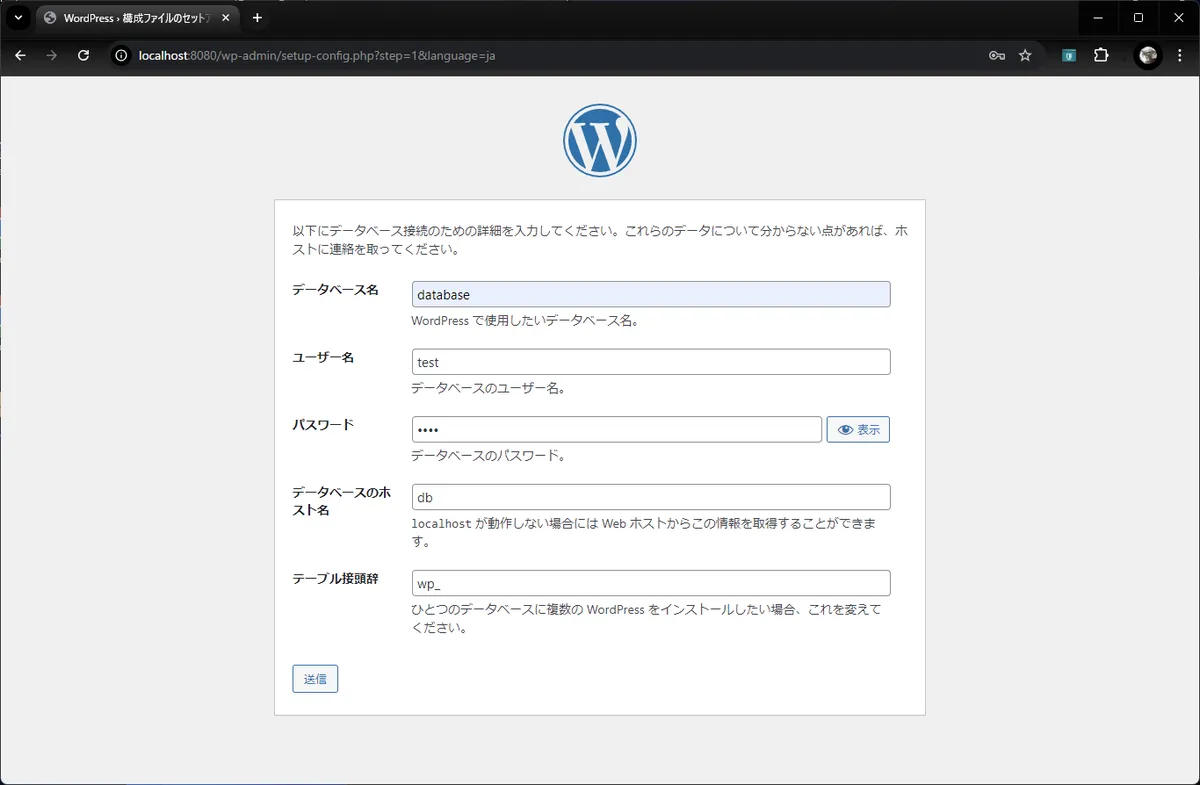
Task: Click the データベースのホスト名 label
Action: (x=341, y=501)
